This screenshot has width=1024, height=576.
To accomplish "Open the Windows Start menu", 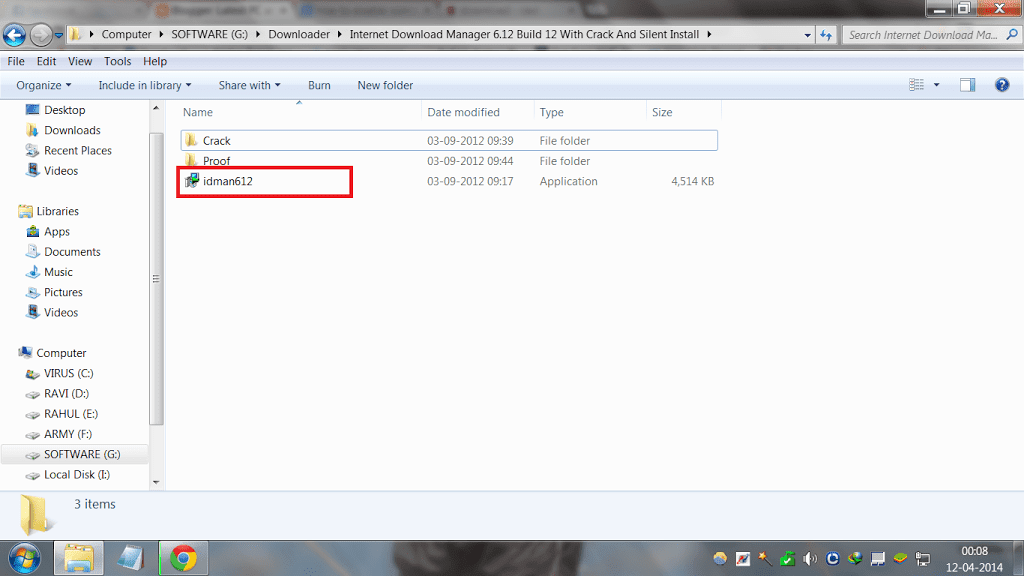I will (24, 558).
